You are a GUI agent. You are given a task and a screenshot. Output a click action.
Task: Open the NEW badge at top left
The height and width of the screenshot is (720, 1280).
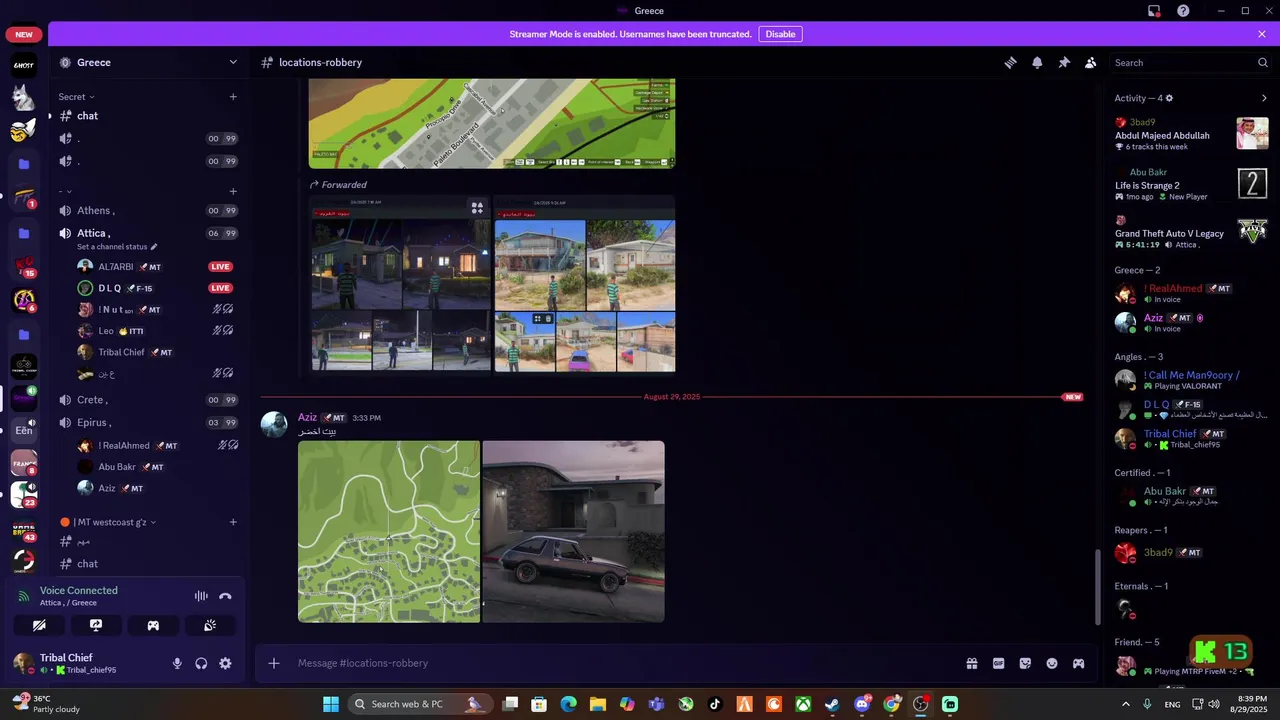click(x=24, y=34)
